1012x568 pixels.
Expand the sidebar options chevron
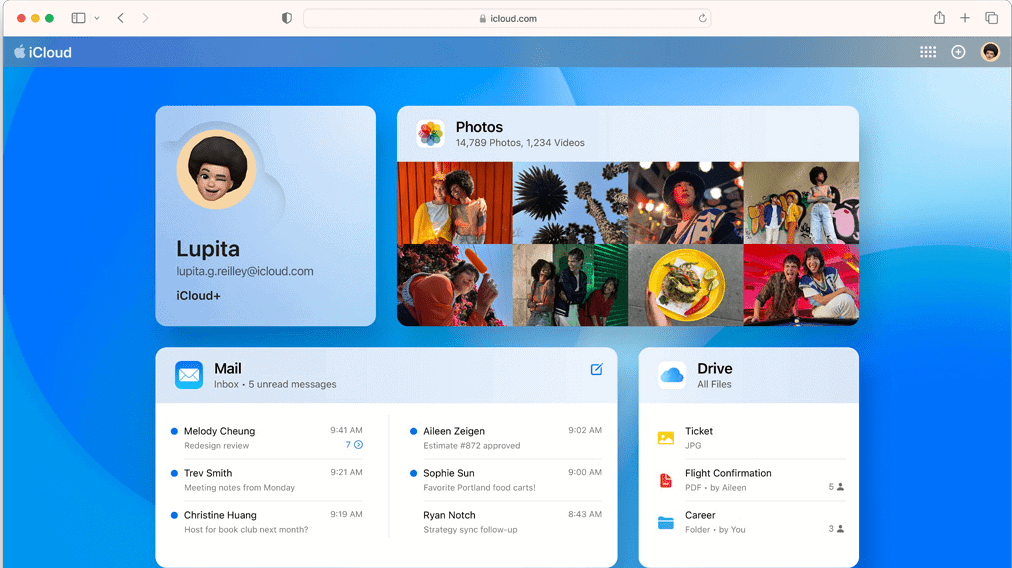[97, 18]
